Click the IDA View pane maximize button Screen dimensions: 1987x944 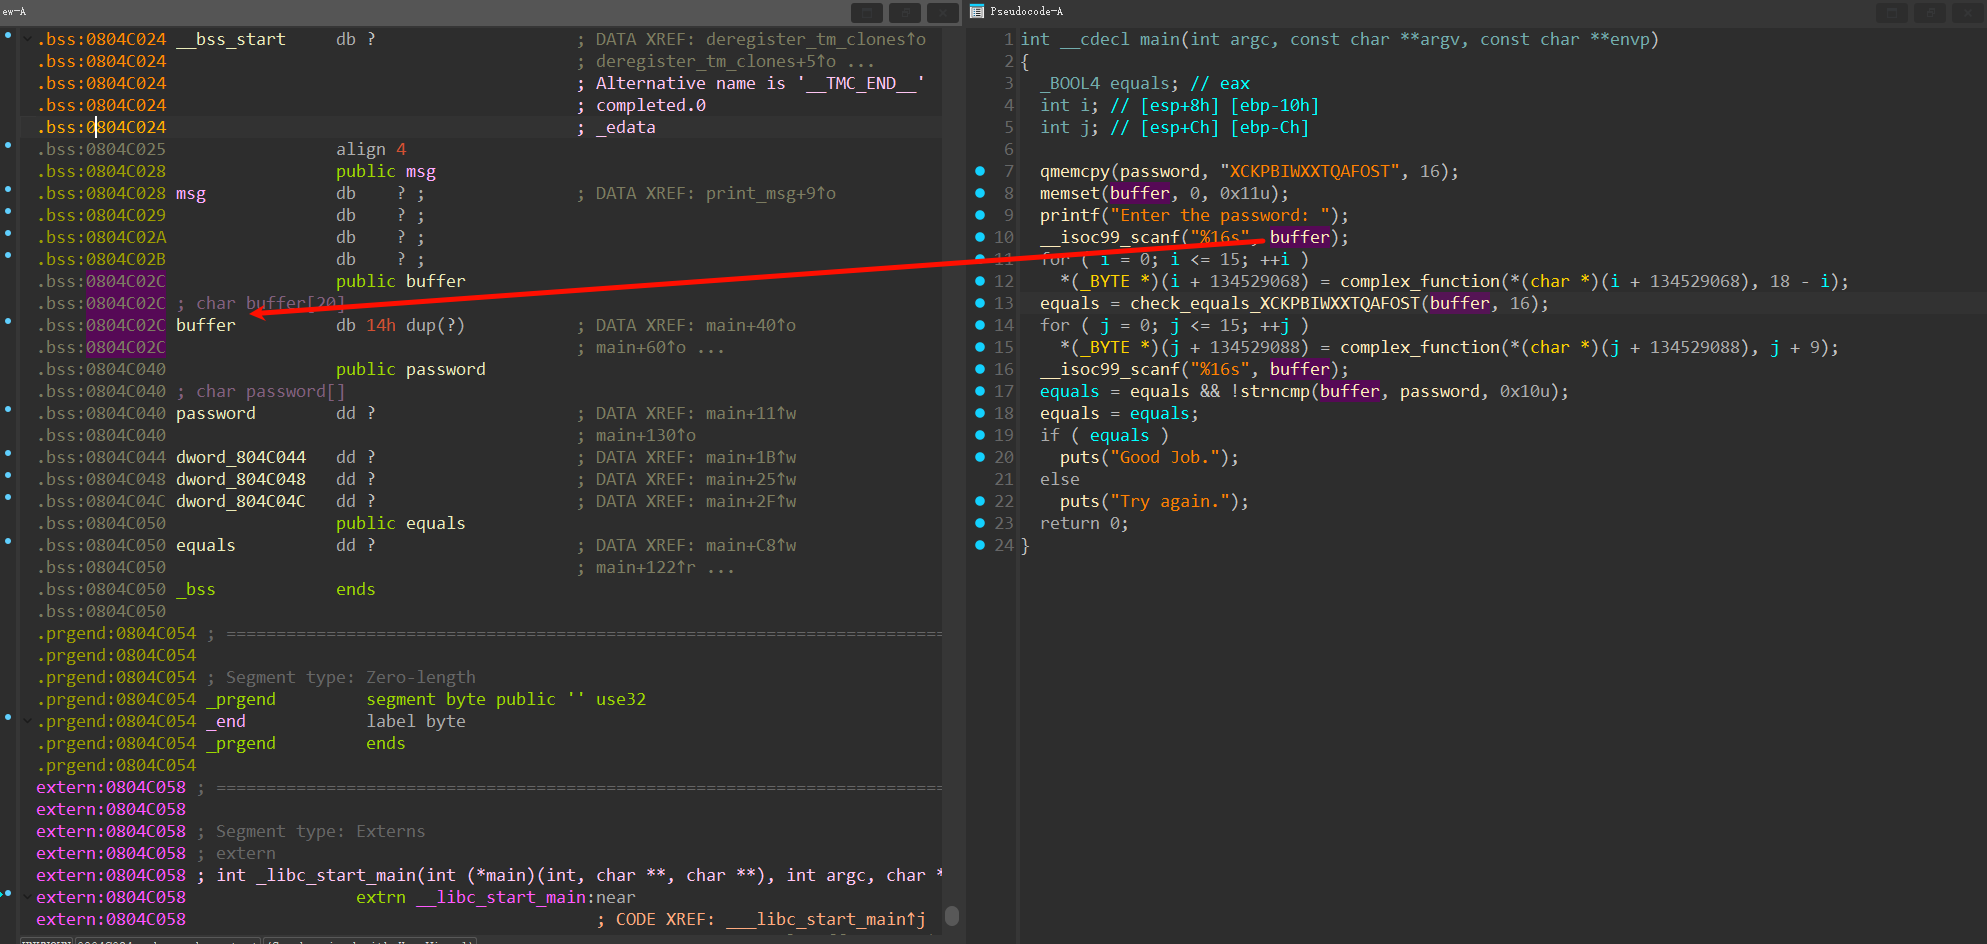coord(905,12)
